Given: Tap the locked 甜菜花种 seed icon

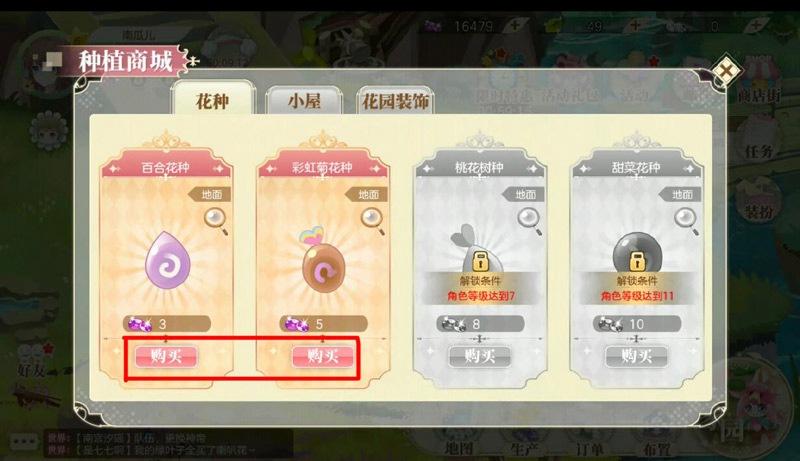Looking at the screenshot, I should 637,252.
